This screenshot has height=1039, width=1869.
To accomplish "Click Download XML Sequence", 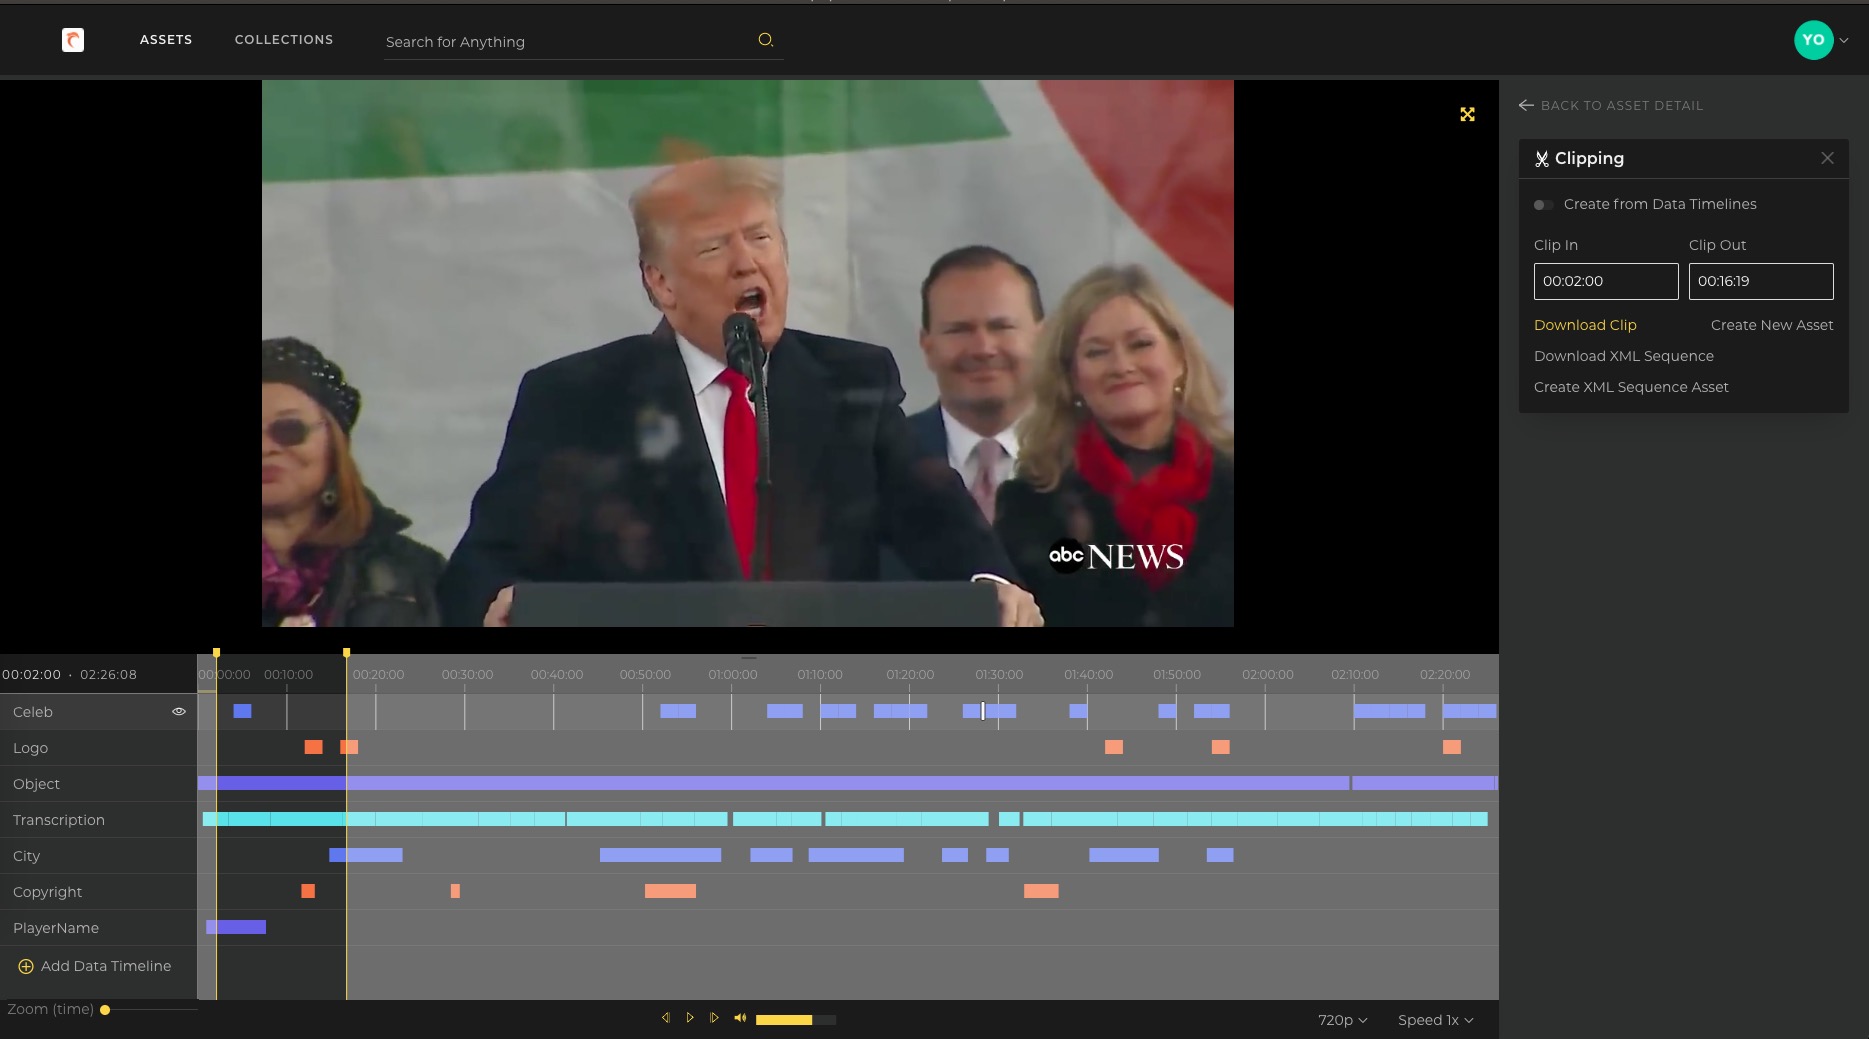I will tap(1624, 356).
